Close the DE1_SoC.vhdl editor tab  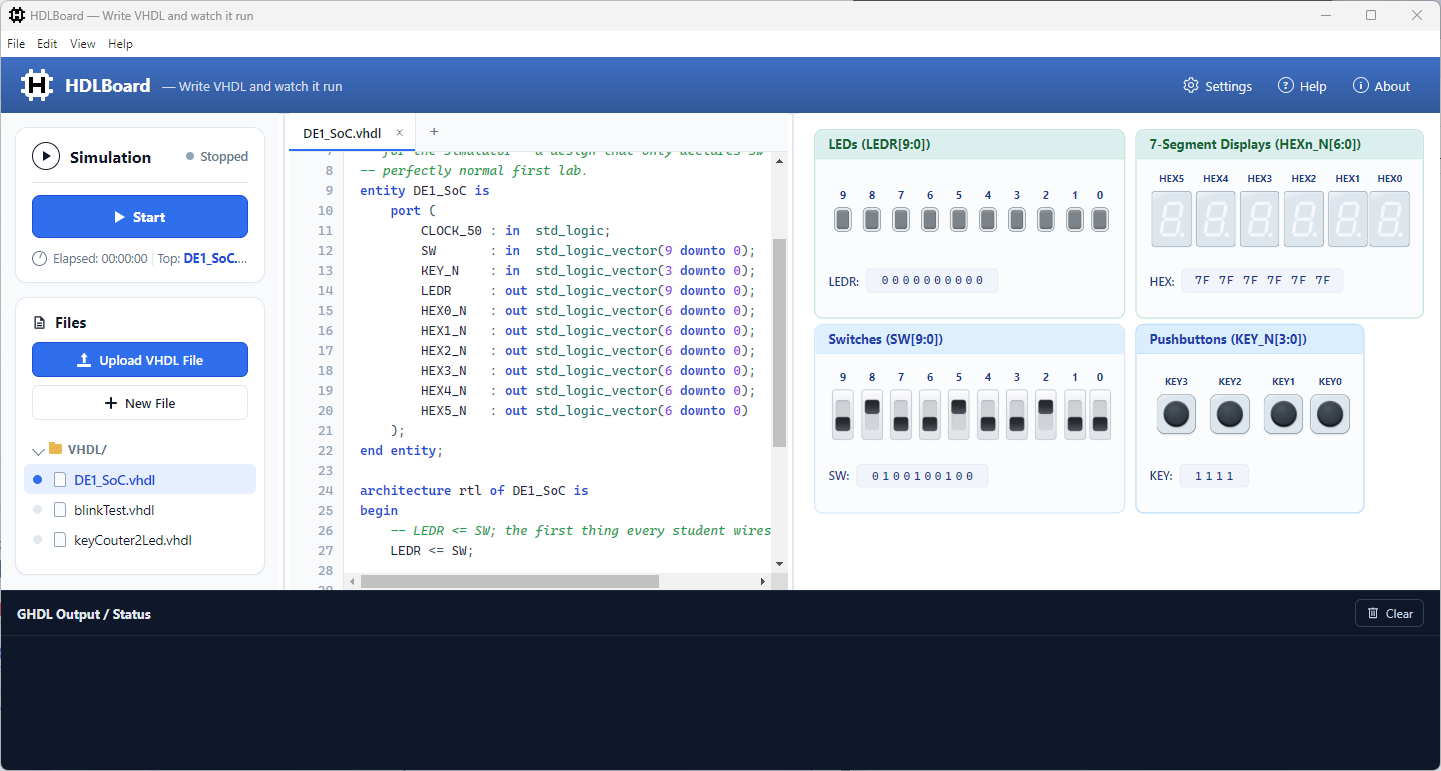point(399,132)
